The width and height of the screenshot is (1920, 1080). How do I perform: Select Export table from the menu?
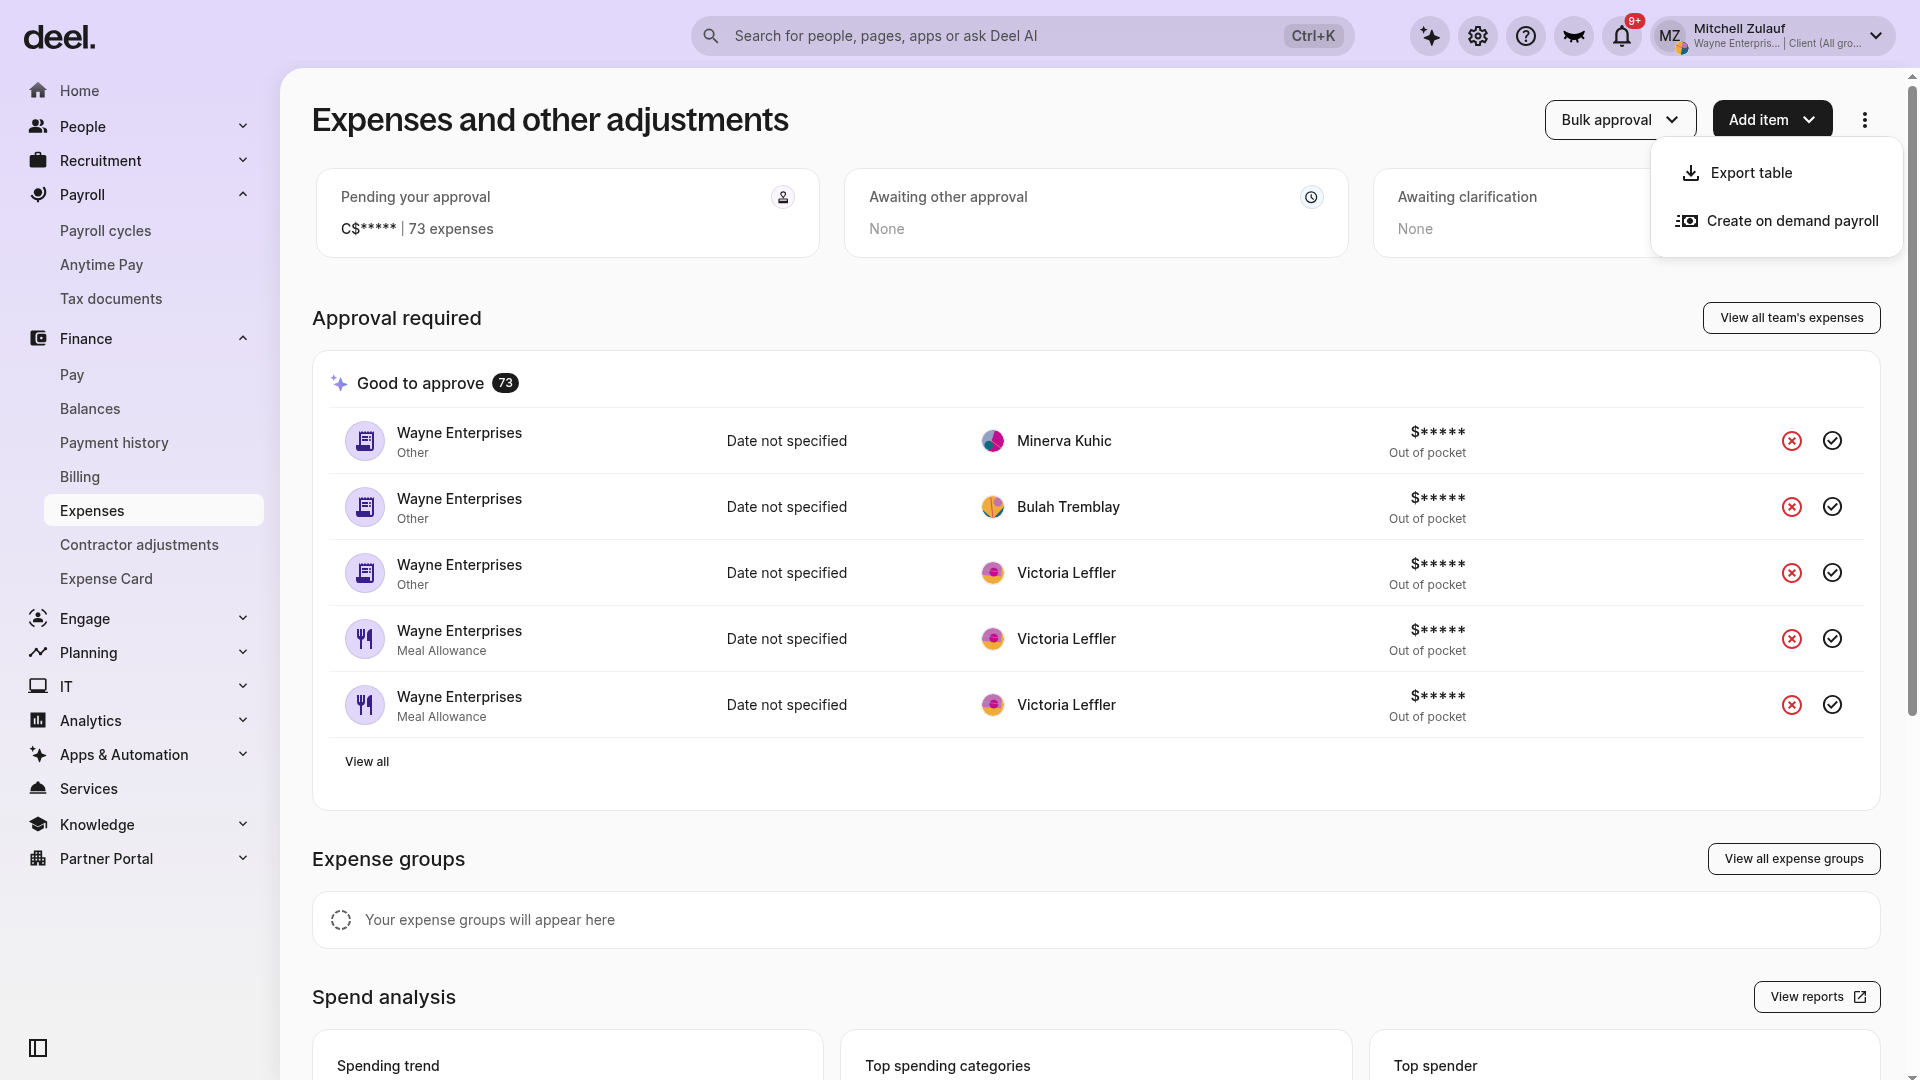1776,173
